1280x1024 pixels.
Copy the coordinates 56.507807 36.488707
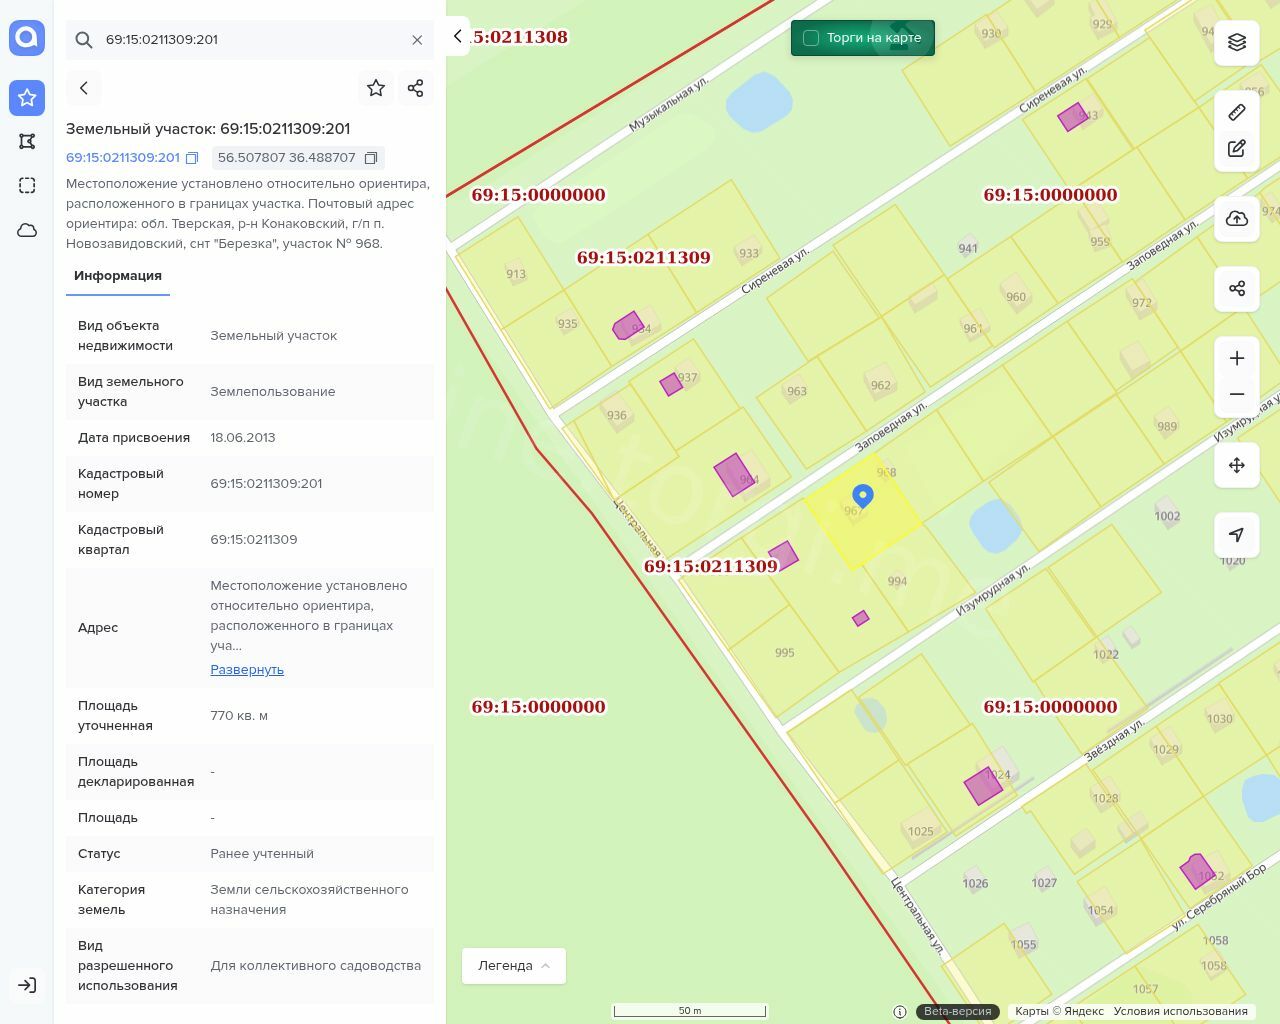coord(371,158)
